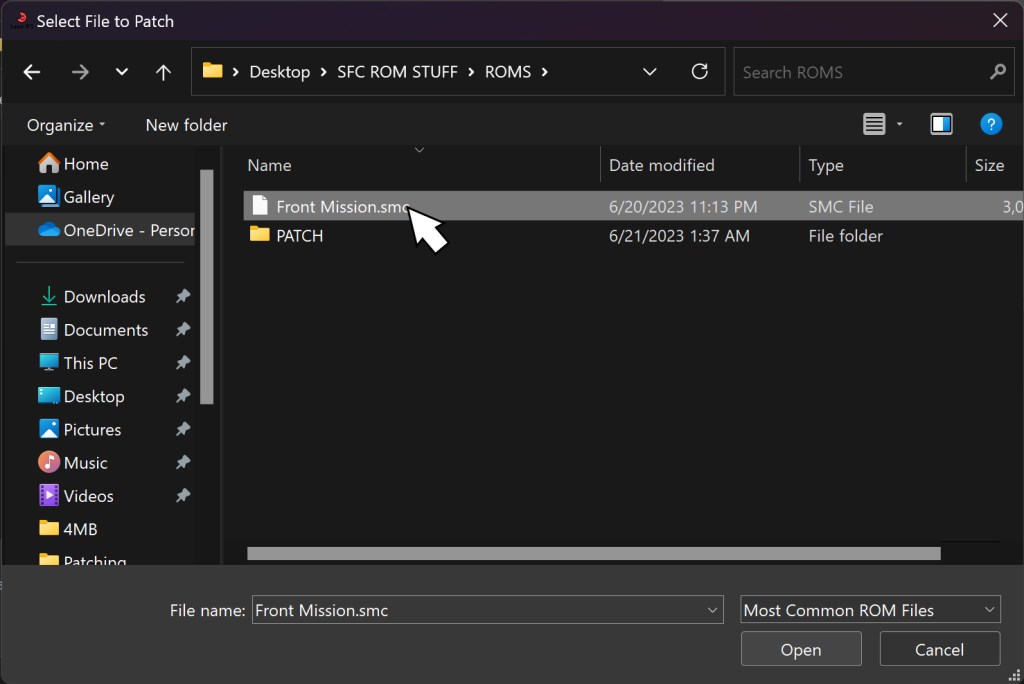Go back to the previous folder

pos(32,72)
